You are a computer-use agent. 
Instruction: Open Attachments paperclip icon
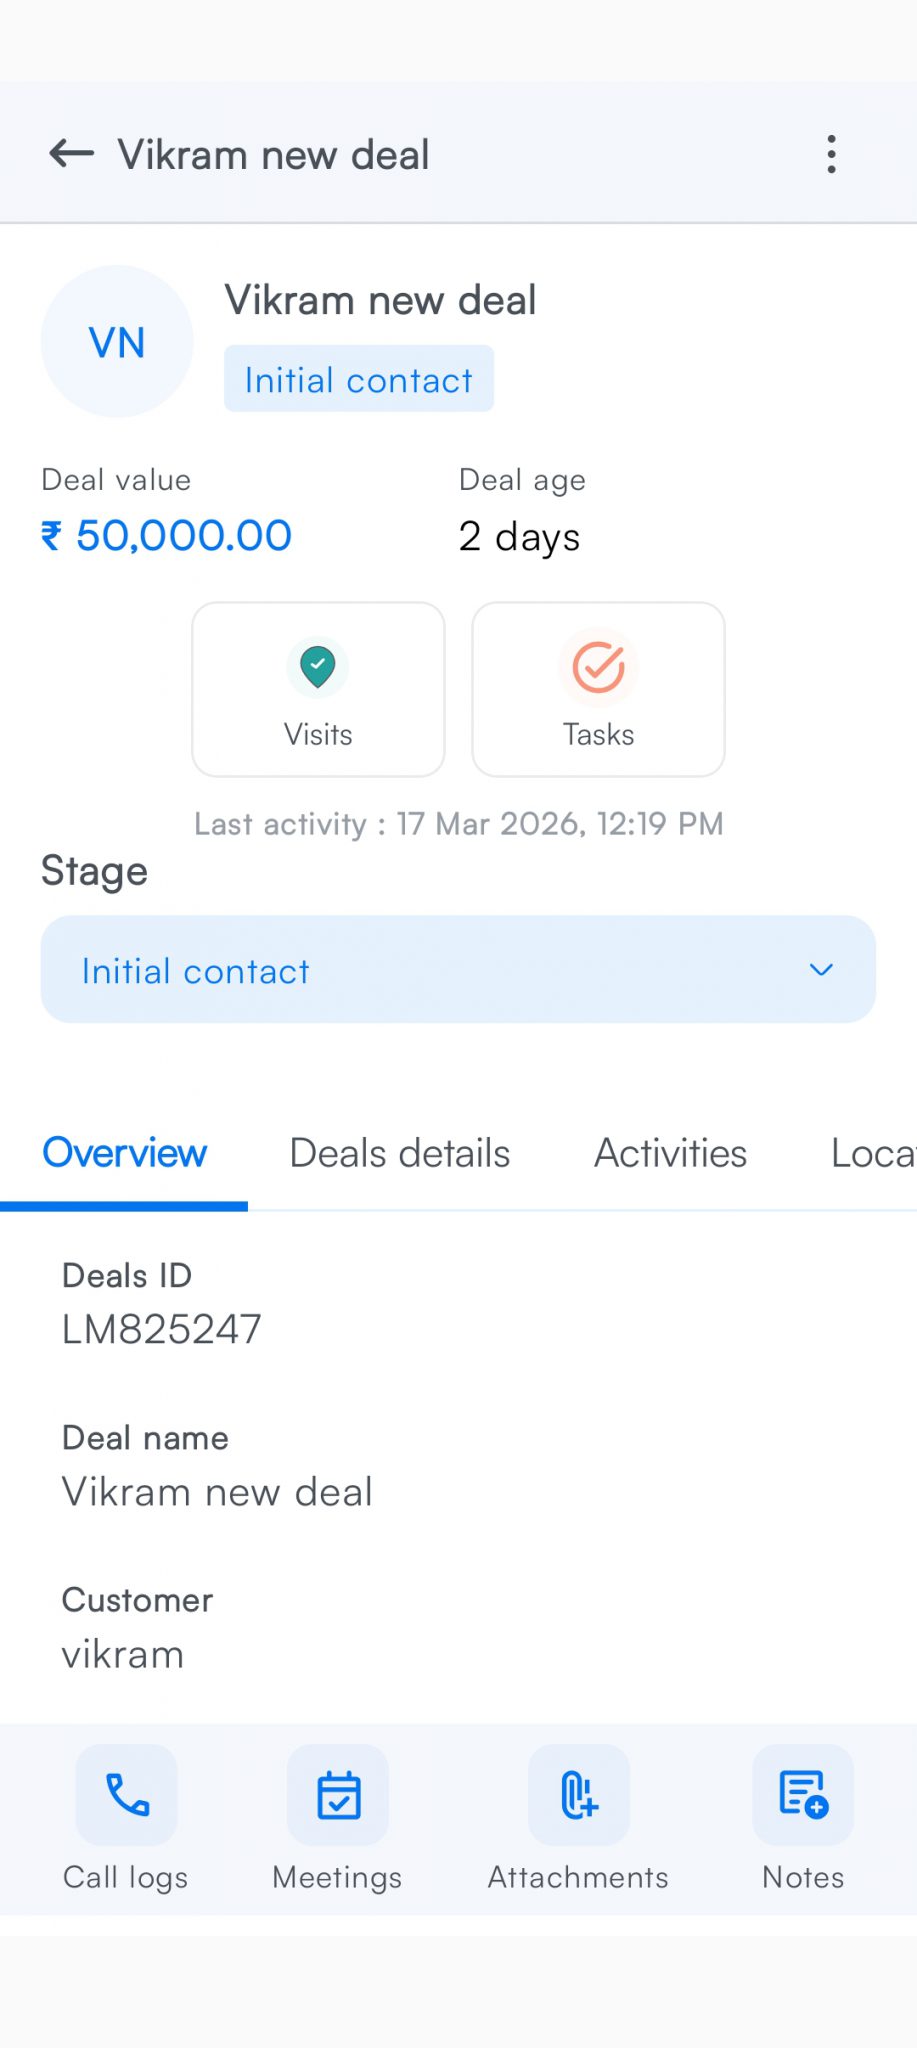tap(579, 1795)
